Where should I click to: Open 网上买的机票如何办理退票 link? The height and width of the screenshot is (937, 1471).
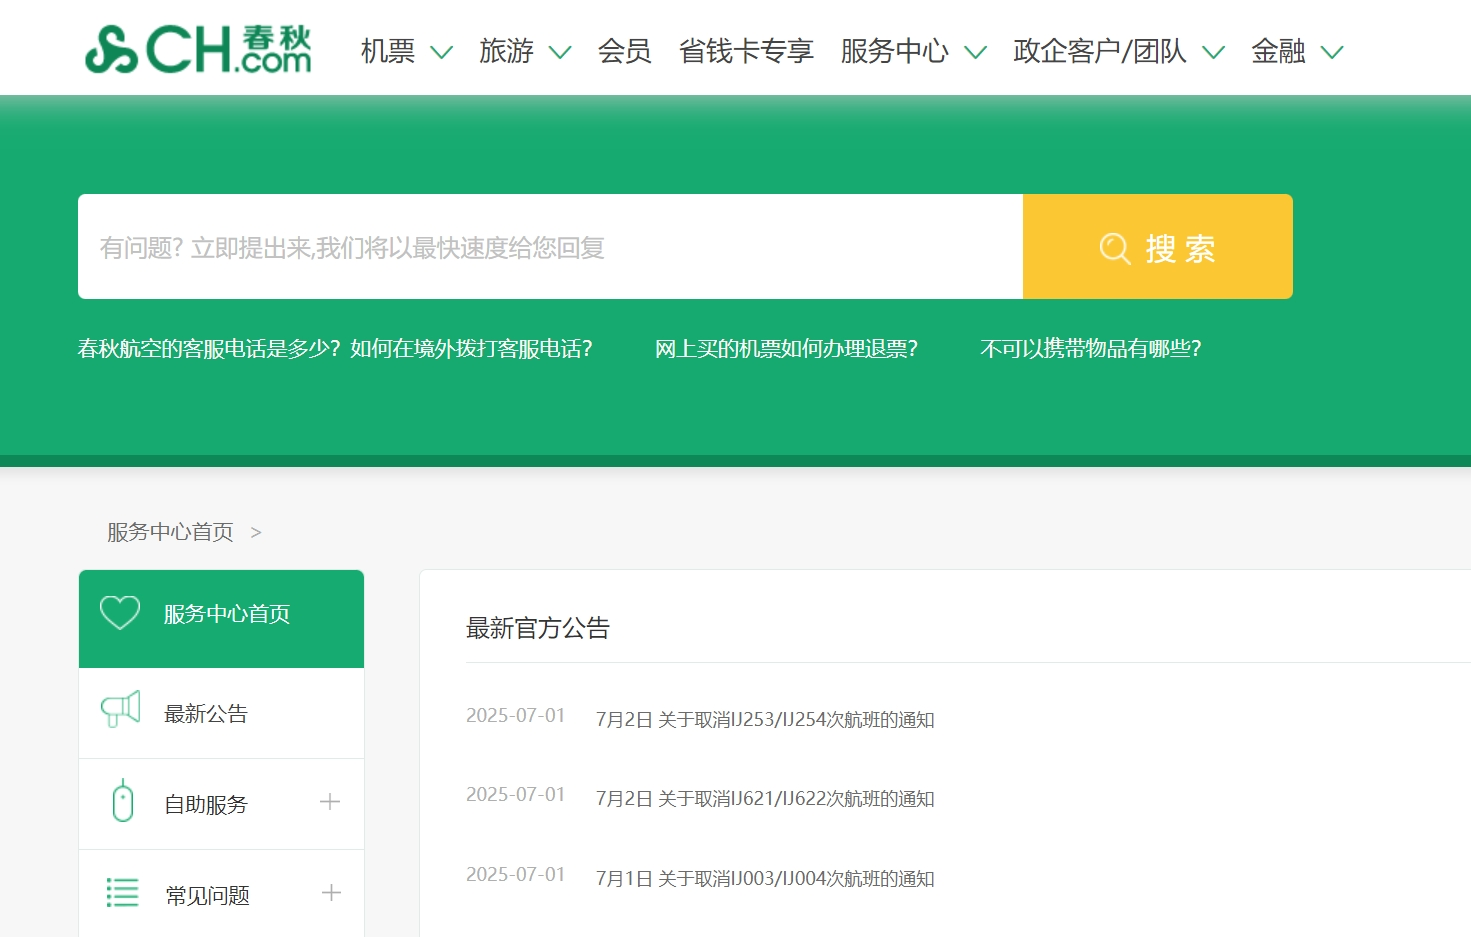786,348
